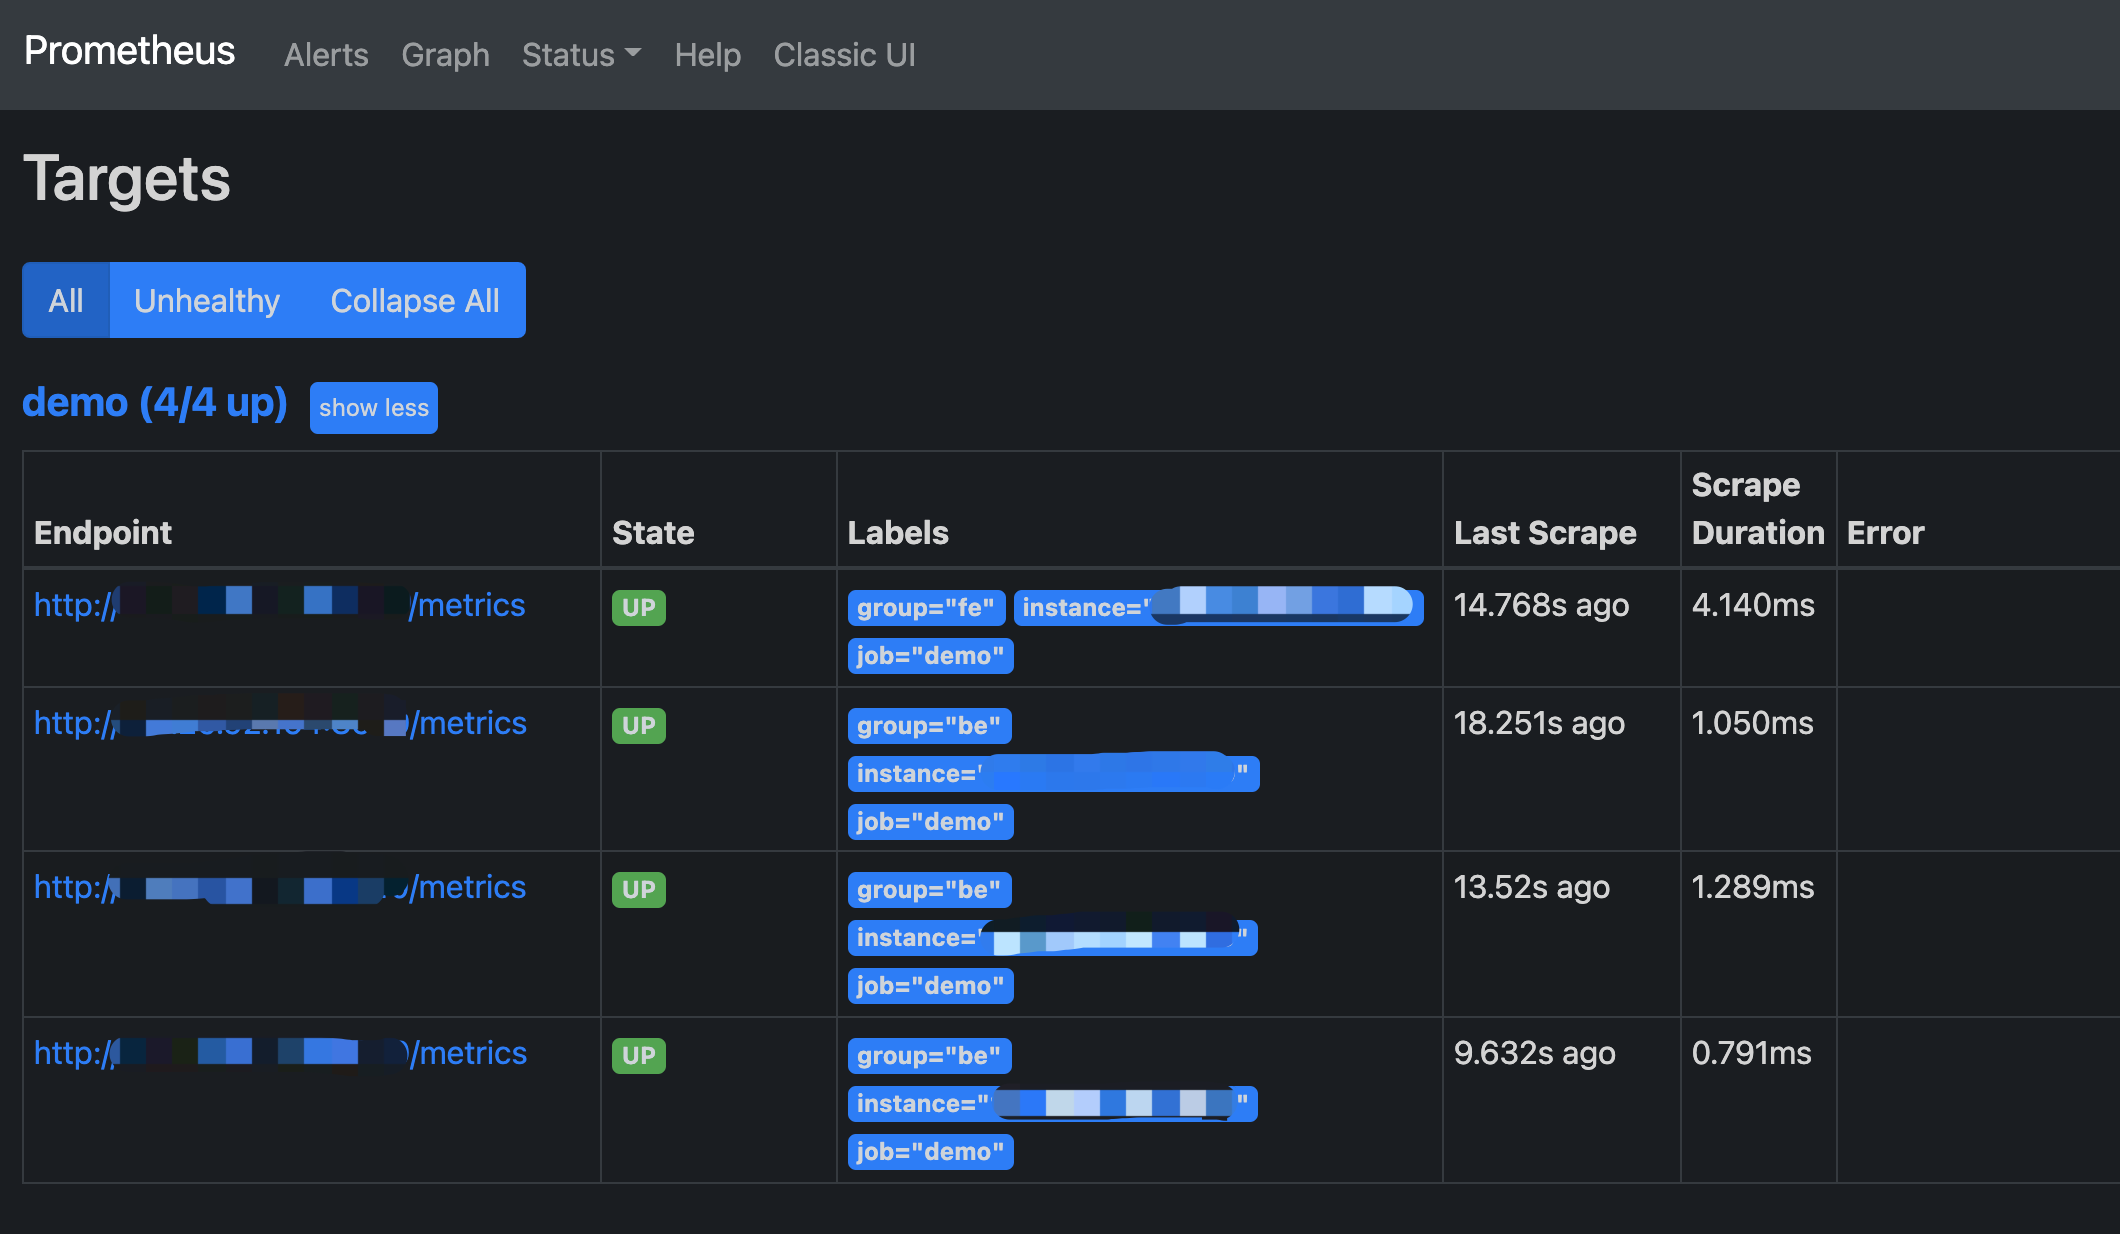2120x1234 pixels.
Task: Open the endpoint link scraped 14.768s ago
Action: click(x=280, y=605)
